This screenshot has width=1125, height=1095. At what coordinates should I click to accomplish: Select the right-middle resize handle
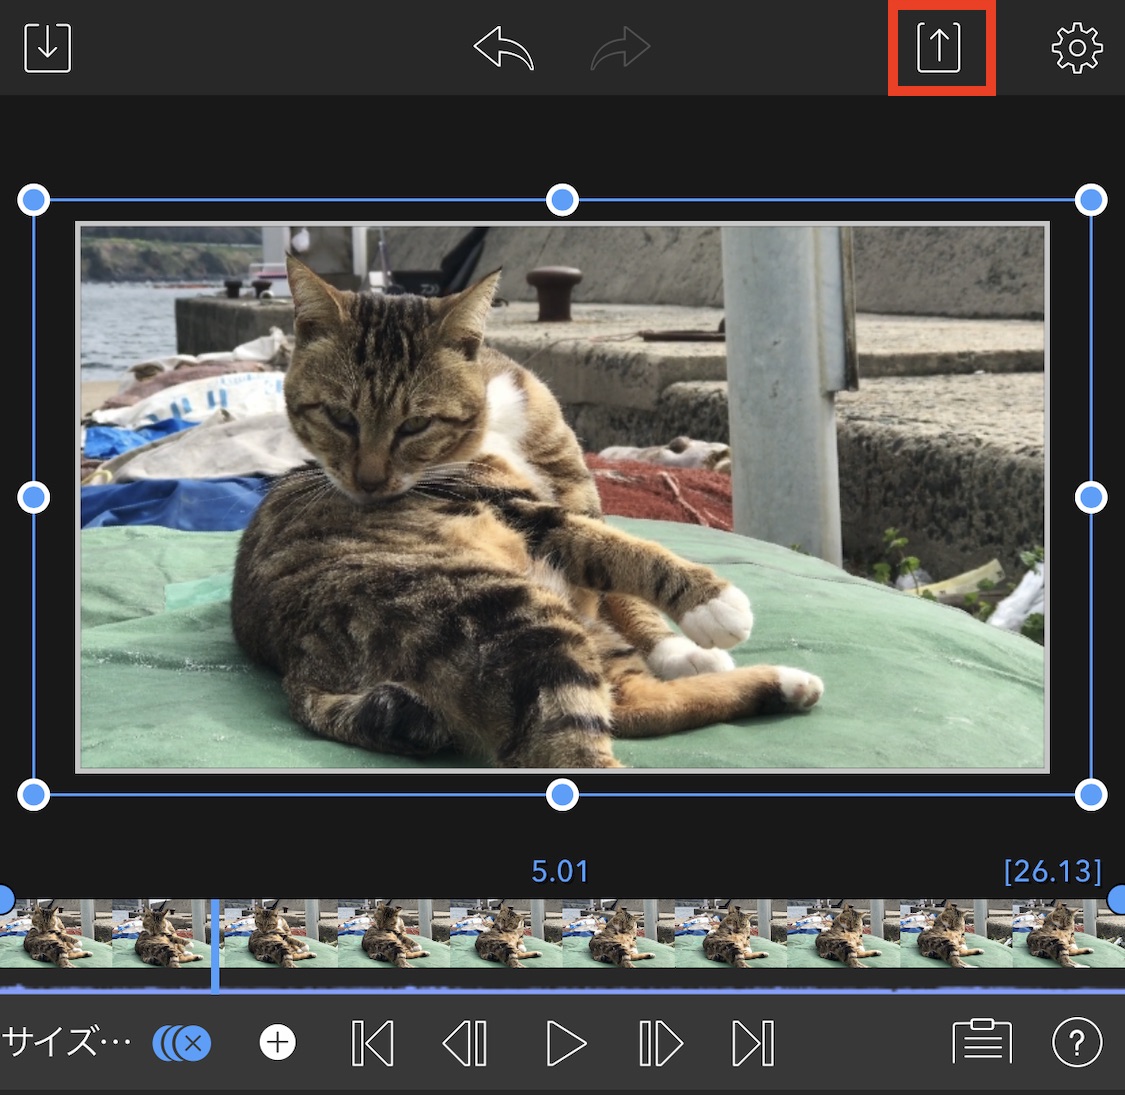tap(1091, 497)
